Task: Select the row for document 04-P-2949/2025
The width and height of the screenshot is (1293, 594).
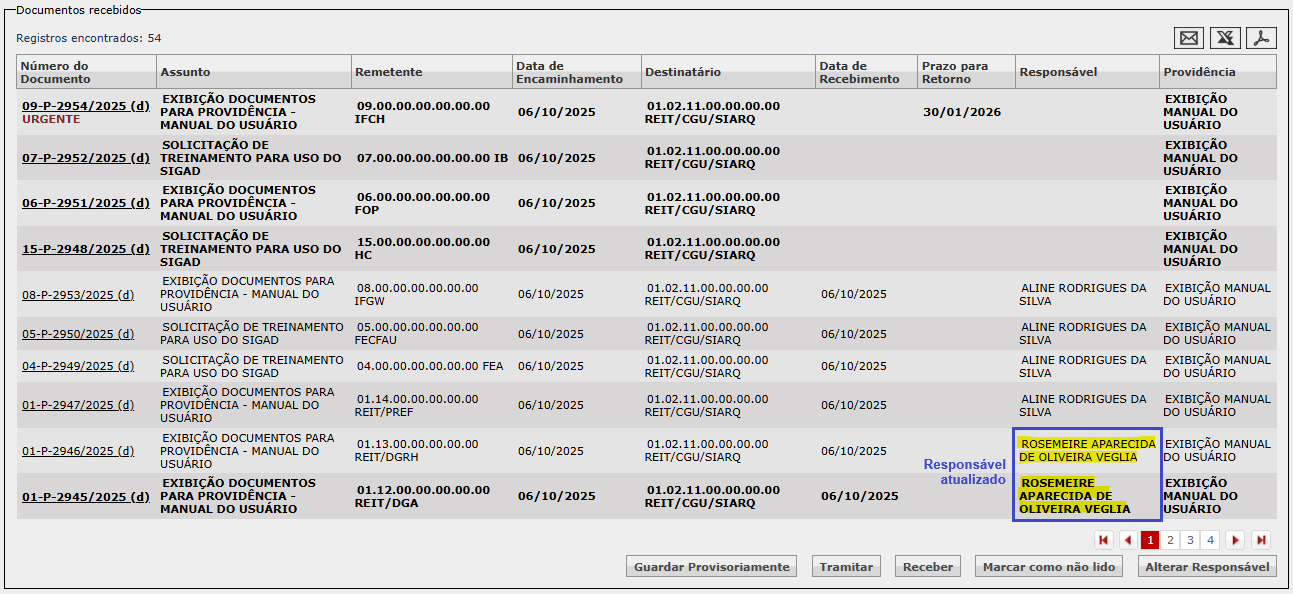Action: pos(77,367)
